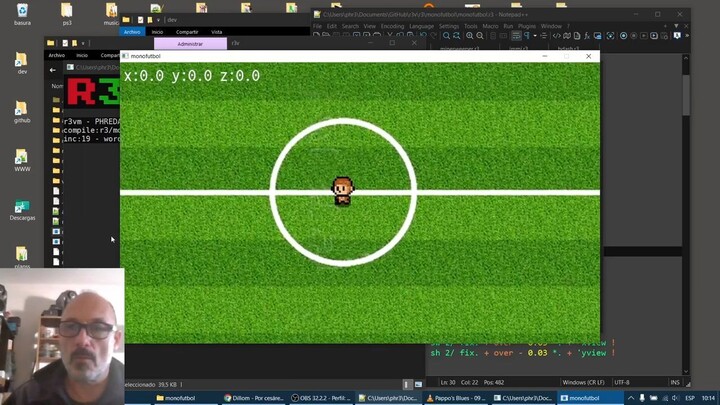Open the Encoding menu in Notepad++
720x405 pixels.
pyautogui.click(x=393, y=26)
